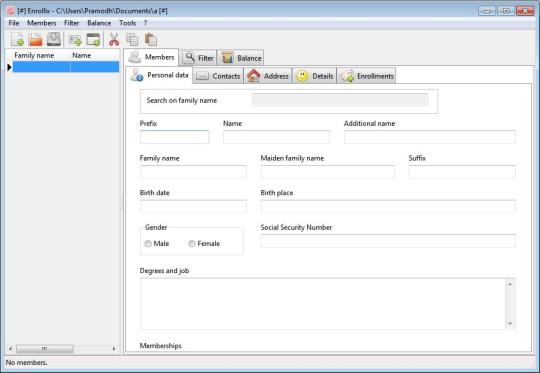Click the 'No members.' status bar text
This screenshot has height=373, width=540.
point(27,363)
